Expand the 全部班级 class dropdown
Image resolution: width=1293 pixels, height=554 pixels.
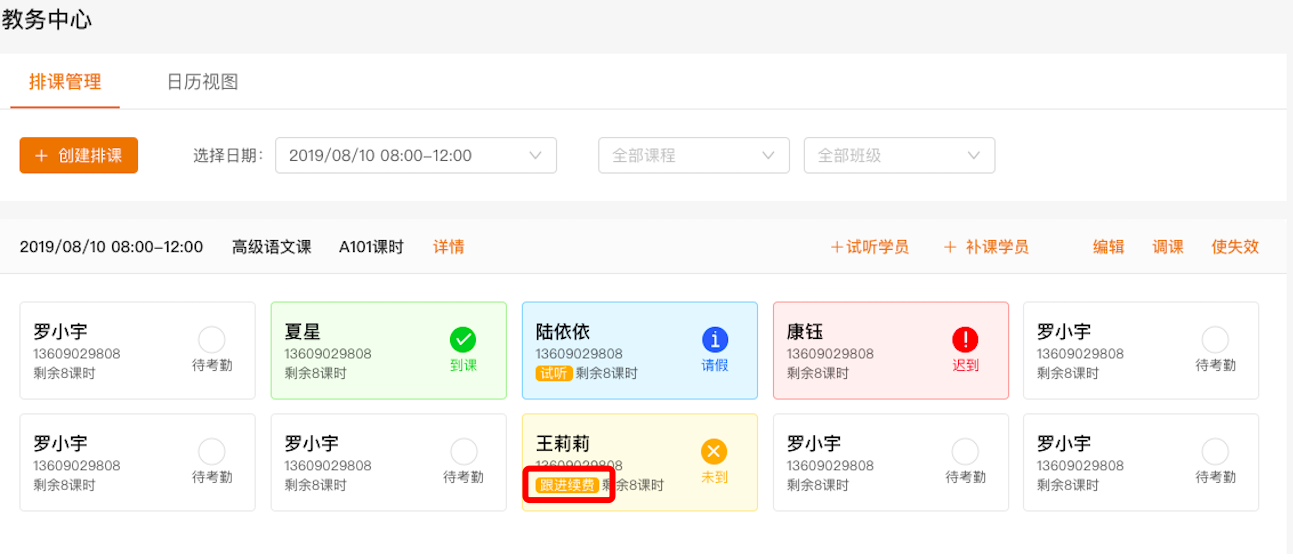coord(899,156)
